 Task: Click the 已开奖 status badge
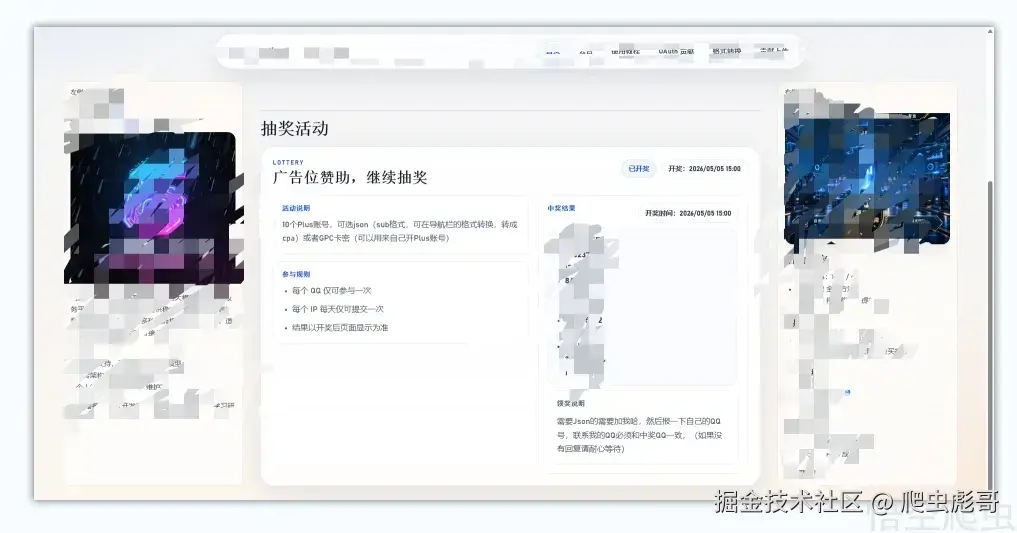[639, 169]
